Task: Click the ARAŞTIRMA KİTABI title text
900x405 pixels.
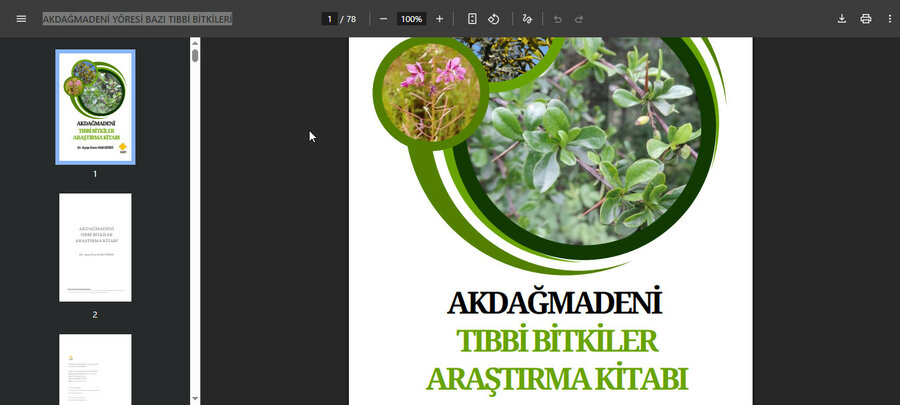Action: tap(557, 379)
